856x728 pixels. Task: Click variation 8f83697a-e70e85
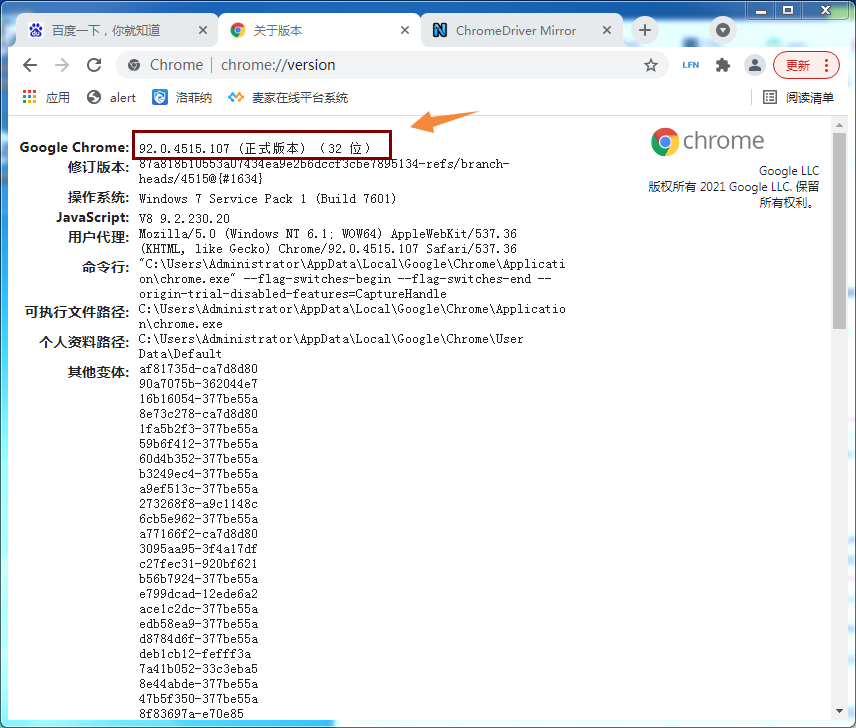tap(191, 714)
